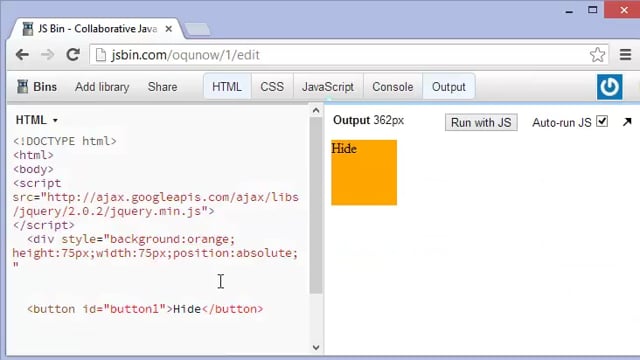Viewport: 640px width, 360px height.
Task: Open Chrome hamburger menu
Action: point(625,55)
